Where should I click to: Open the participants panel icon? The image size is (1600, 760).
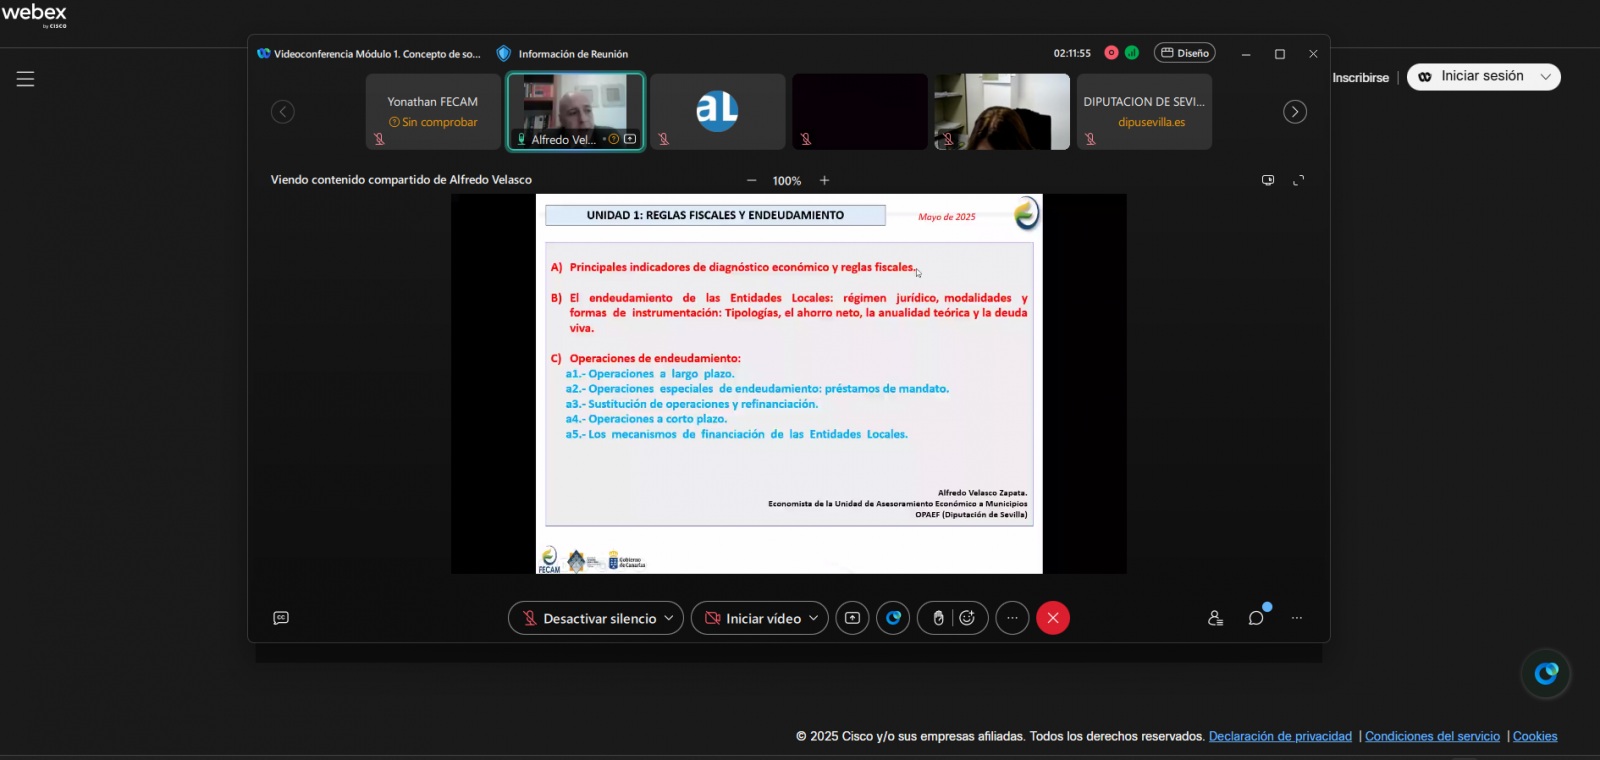click(x=1215, y=618)
